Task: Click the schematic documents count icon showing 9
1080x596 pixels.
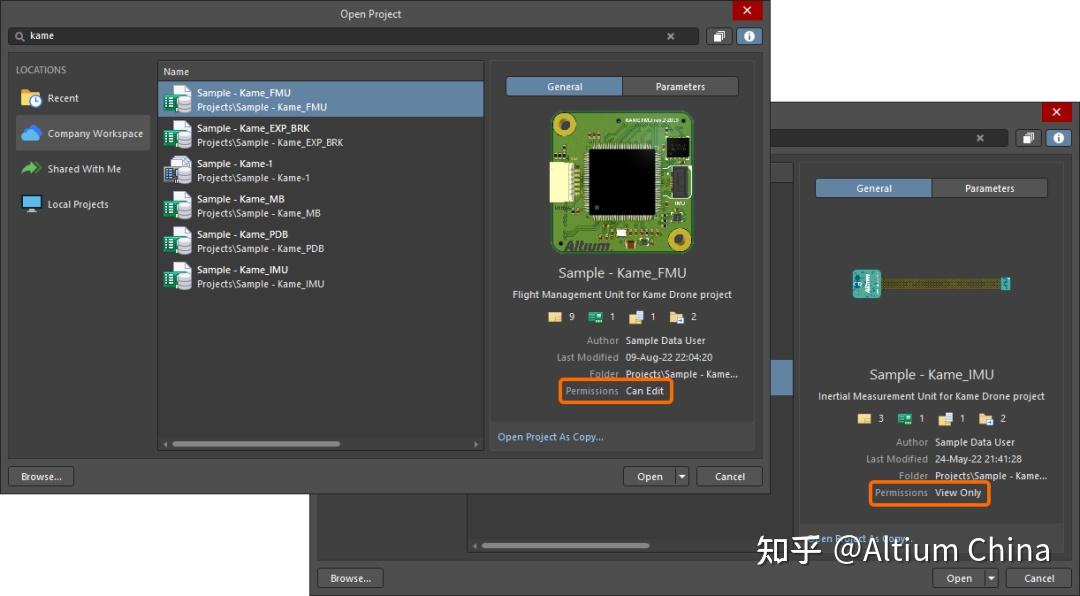Action: [x=554, y=316]
